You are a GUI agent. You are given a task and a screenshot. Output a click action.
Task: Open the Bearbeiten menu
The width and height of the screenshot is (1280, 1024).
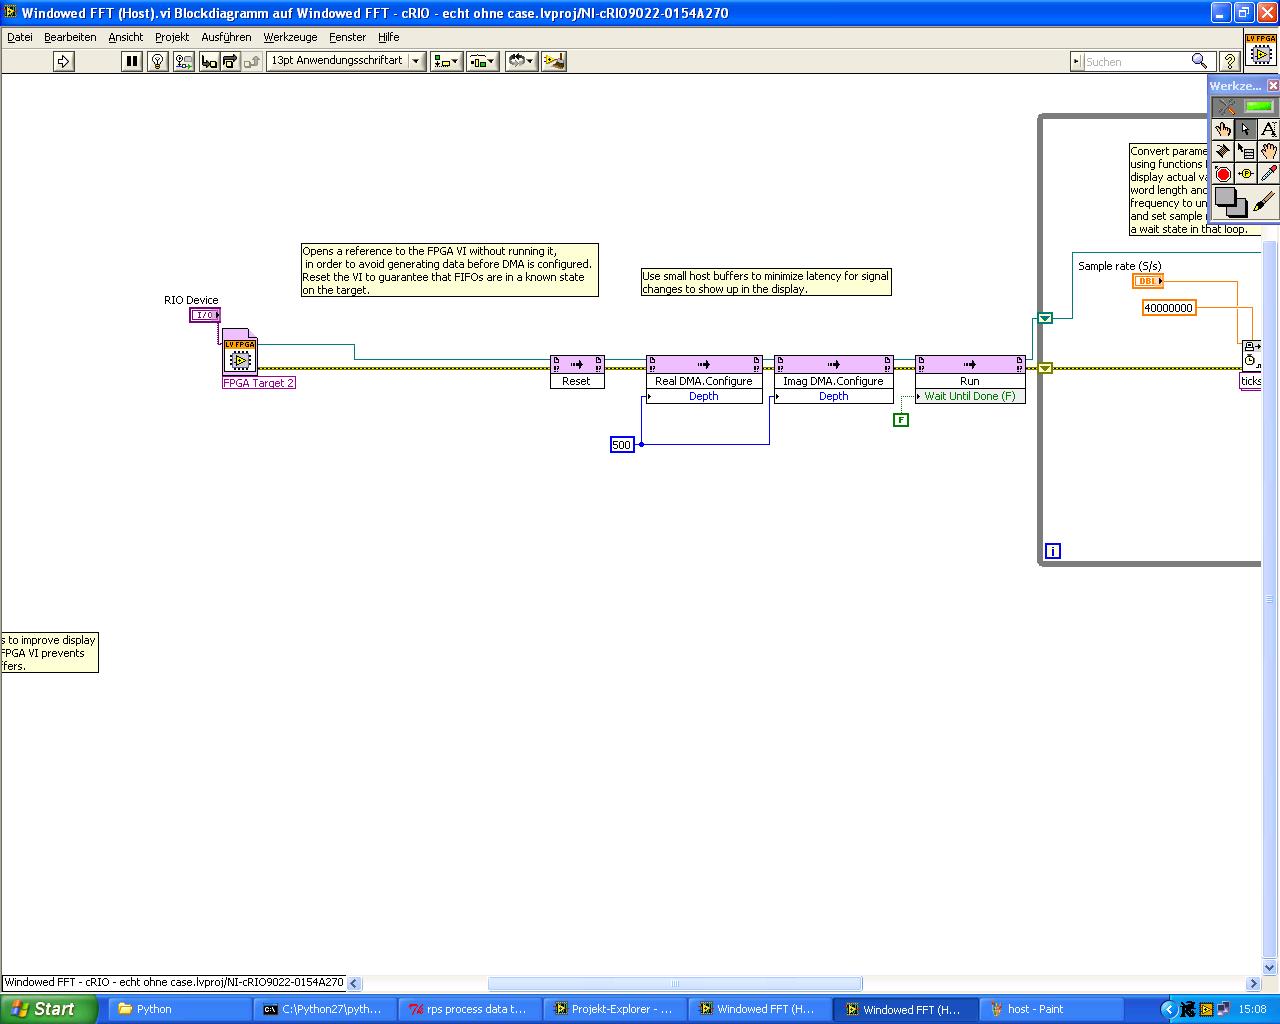pyautogui.click(x=70, y=37)
